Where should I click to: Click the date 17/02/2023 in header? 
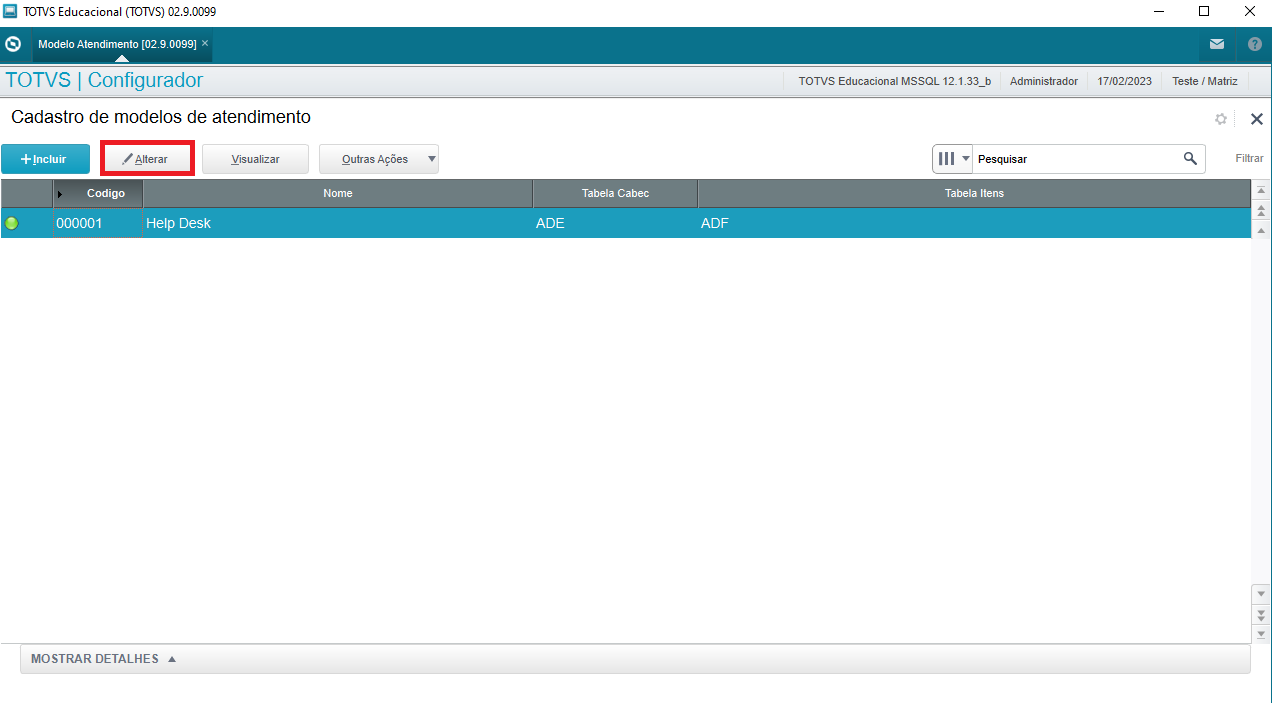1124,81
